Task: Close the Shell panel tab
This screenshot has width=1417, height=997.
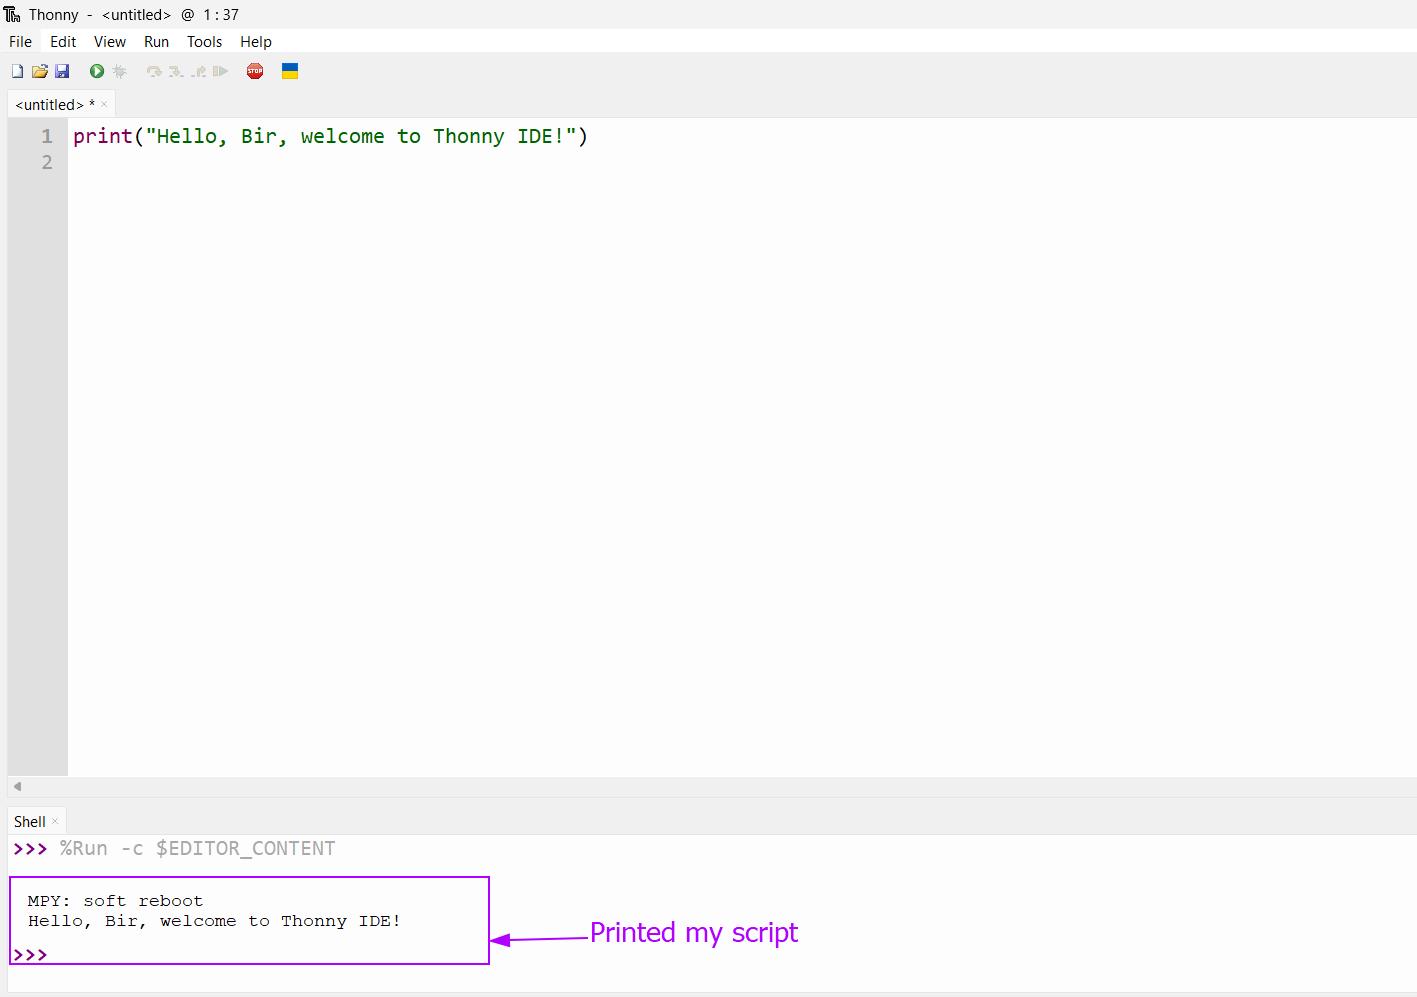Action: (55, 821)
